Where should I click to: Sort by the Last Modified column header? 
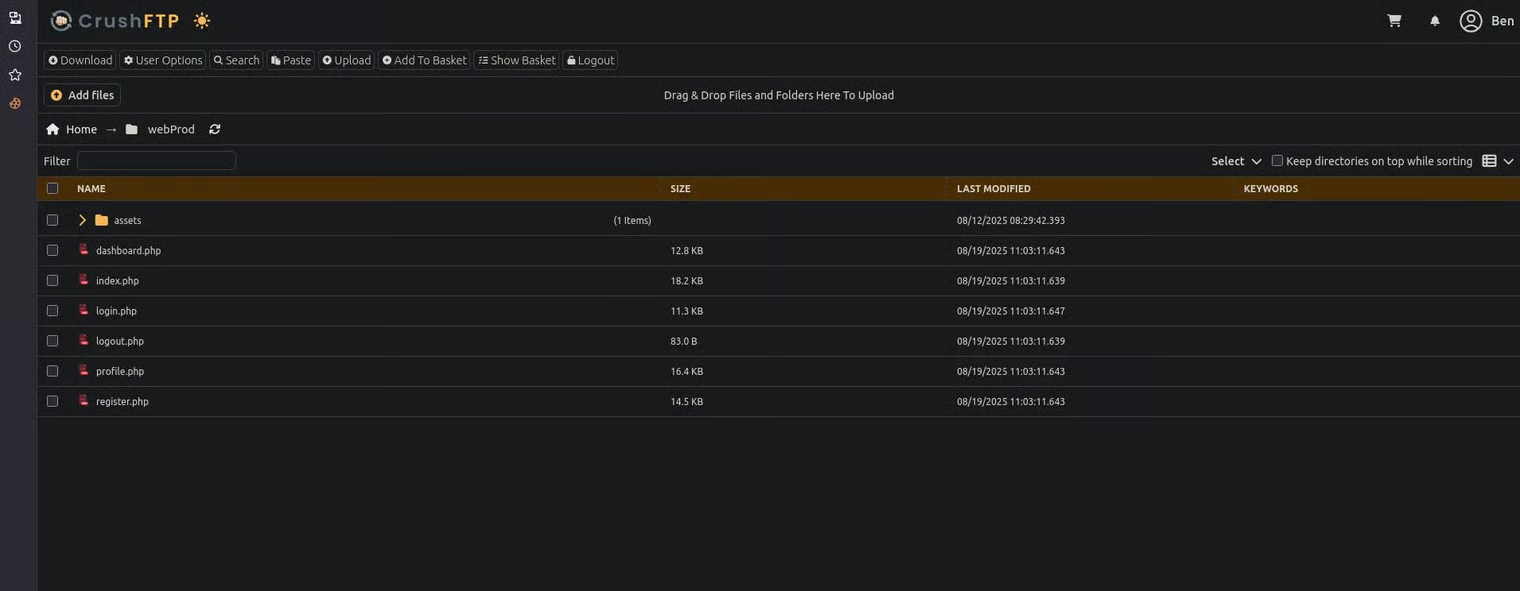[993, 189]
